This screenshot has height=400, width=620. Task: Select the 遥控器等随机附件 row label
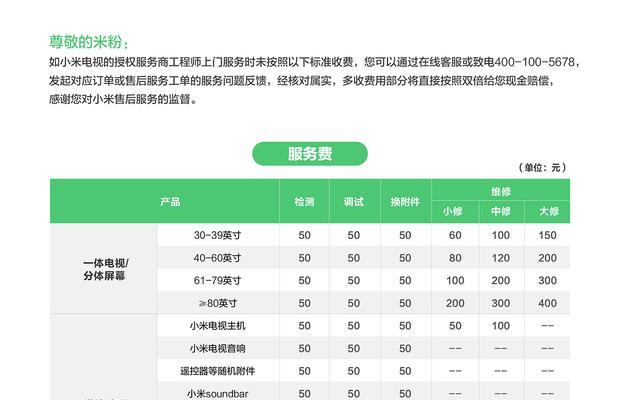click(217, 371)
